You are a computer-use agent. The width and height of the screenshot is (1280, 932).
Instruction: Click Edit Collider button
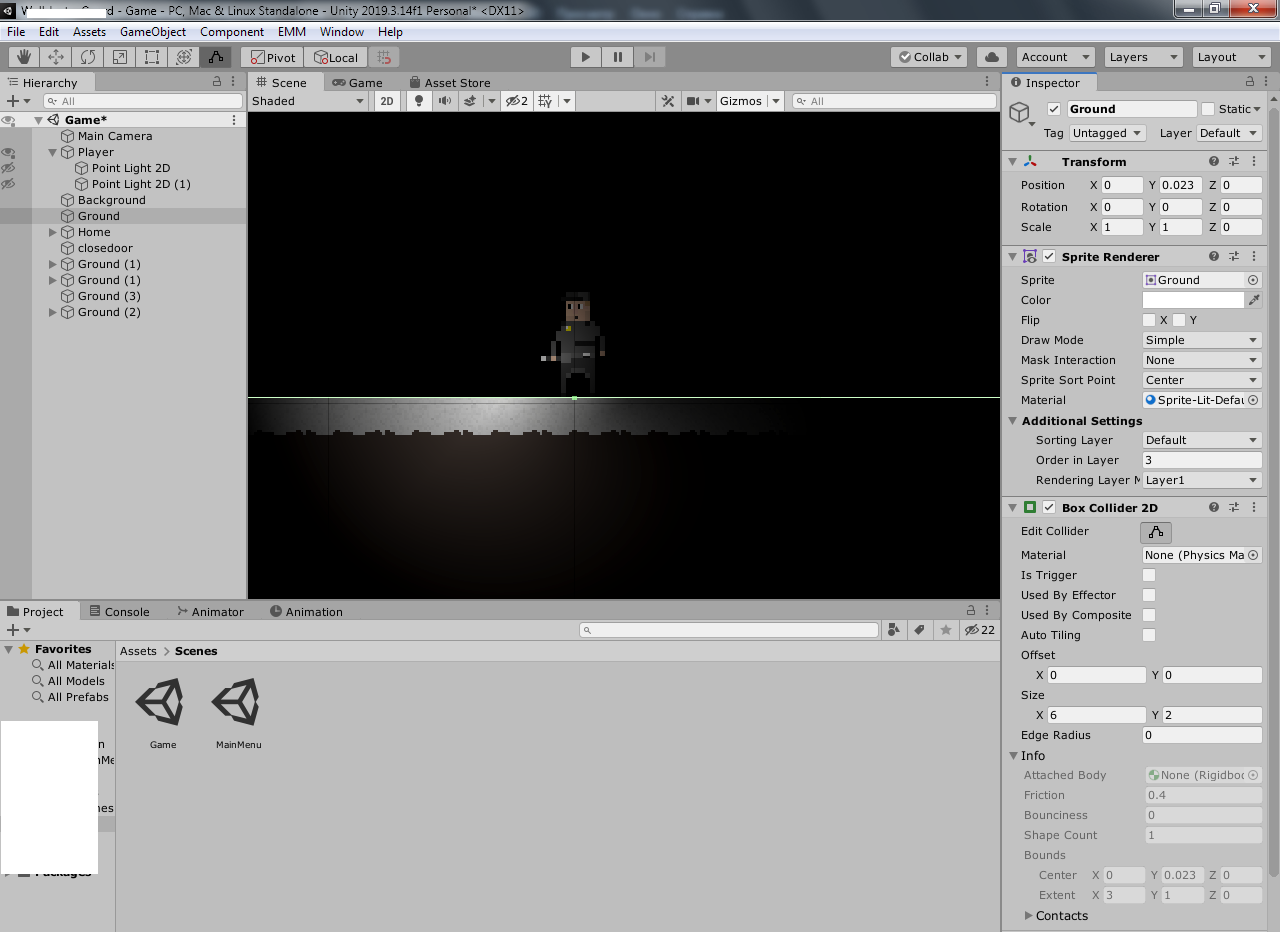pyautogui.click(x=1155, y=531)
